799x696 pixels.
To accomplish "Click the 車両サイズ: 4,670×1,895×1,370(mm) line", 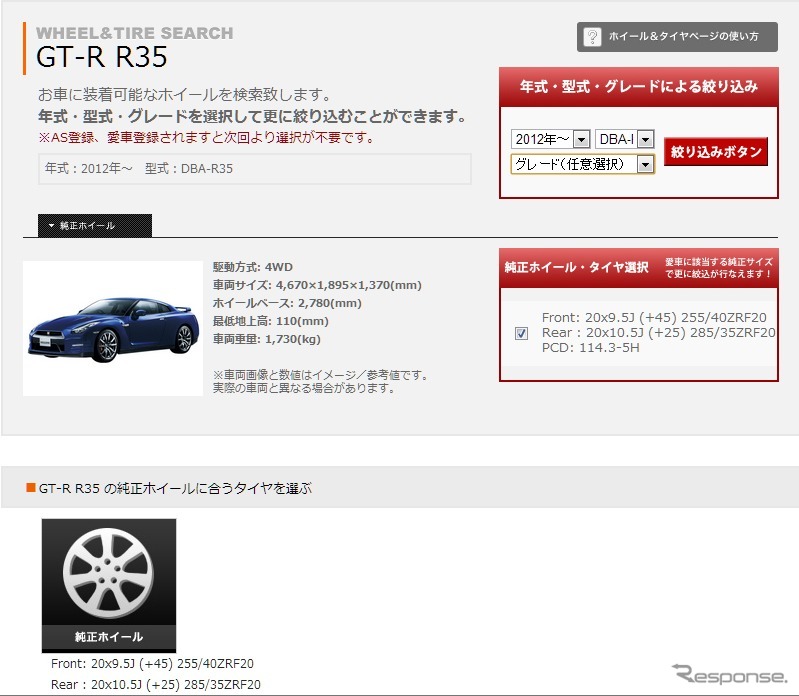I will tap(317, 285).
